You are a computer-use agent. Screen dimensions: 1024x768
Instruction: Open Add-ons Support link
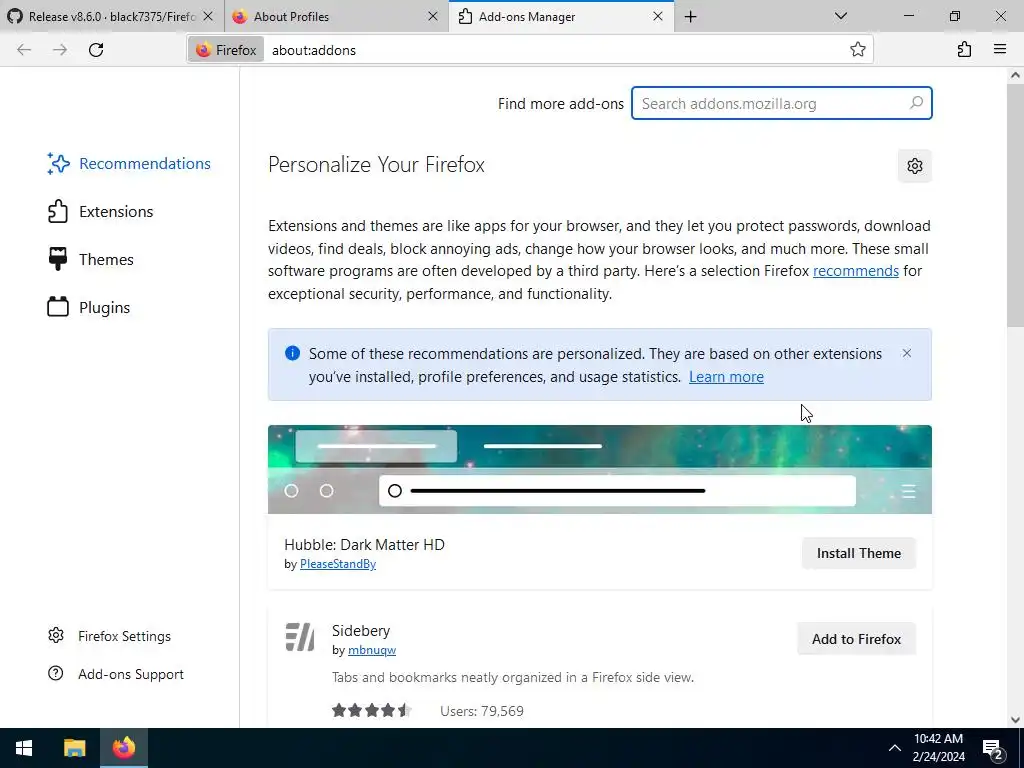(116, 674)
